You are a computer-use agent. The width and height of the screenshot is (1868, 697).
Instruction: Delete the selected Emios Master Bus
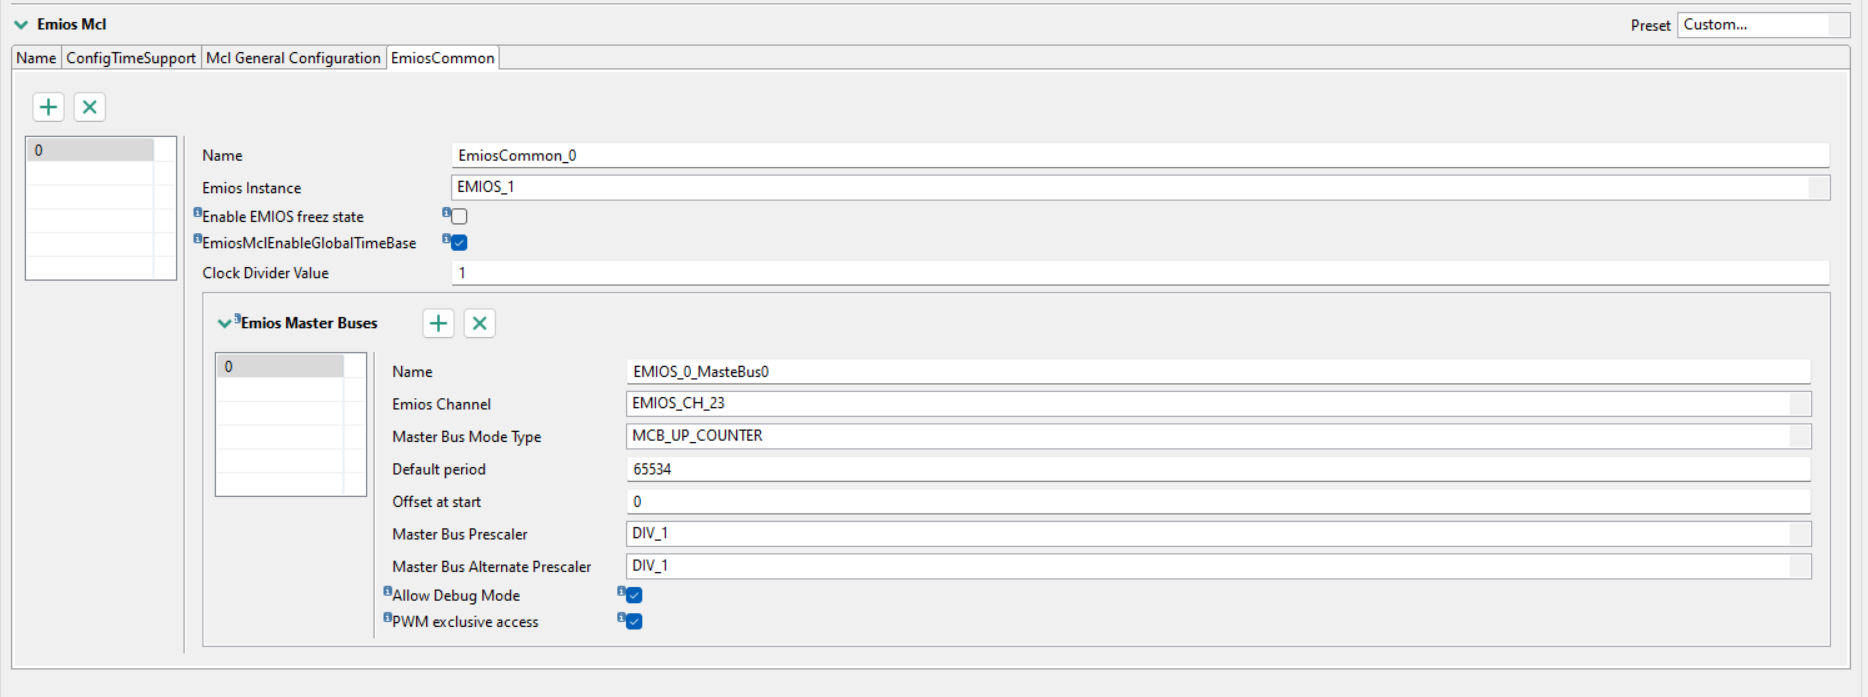click(x=479, y=323)
